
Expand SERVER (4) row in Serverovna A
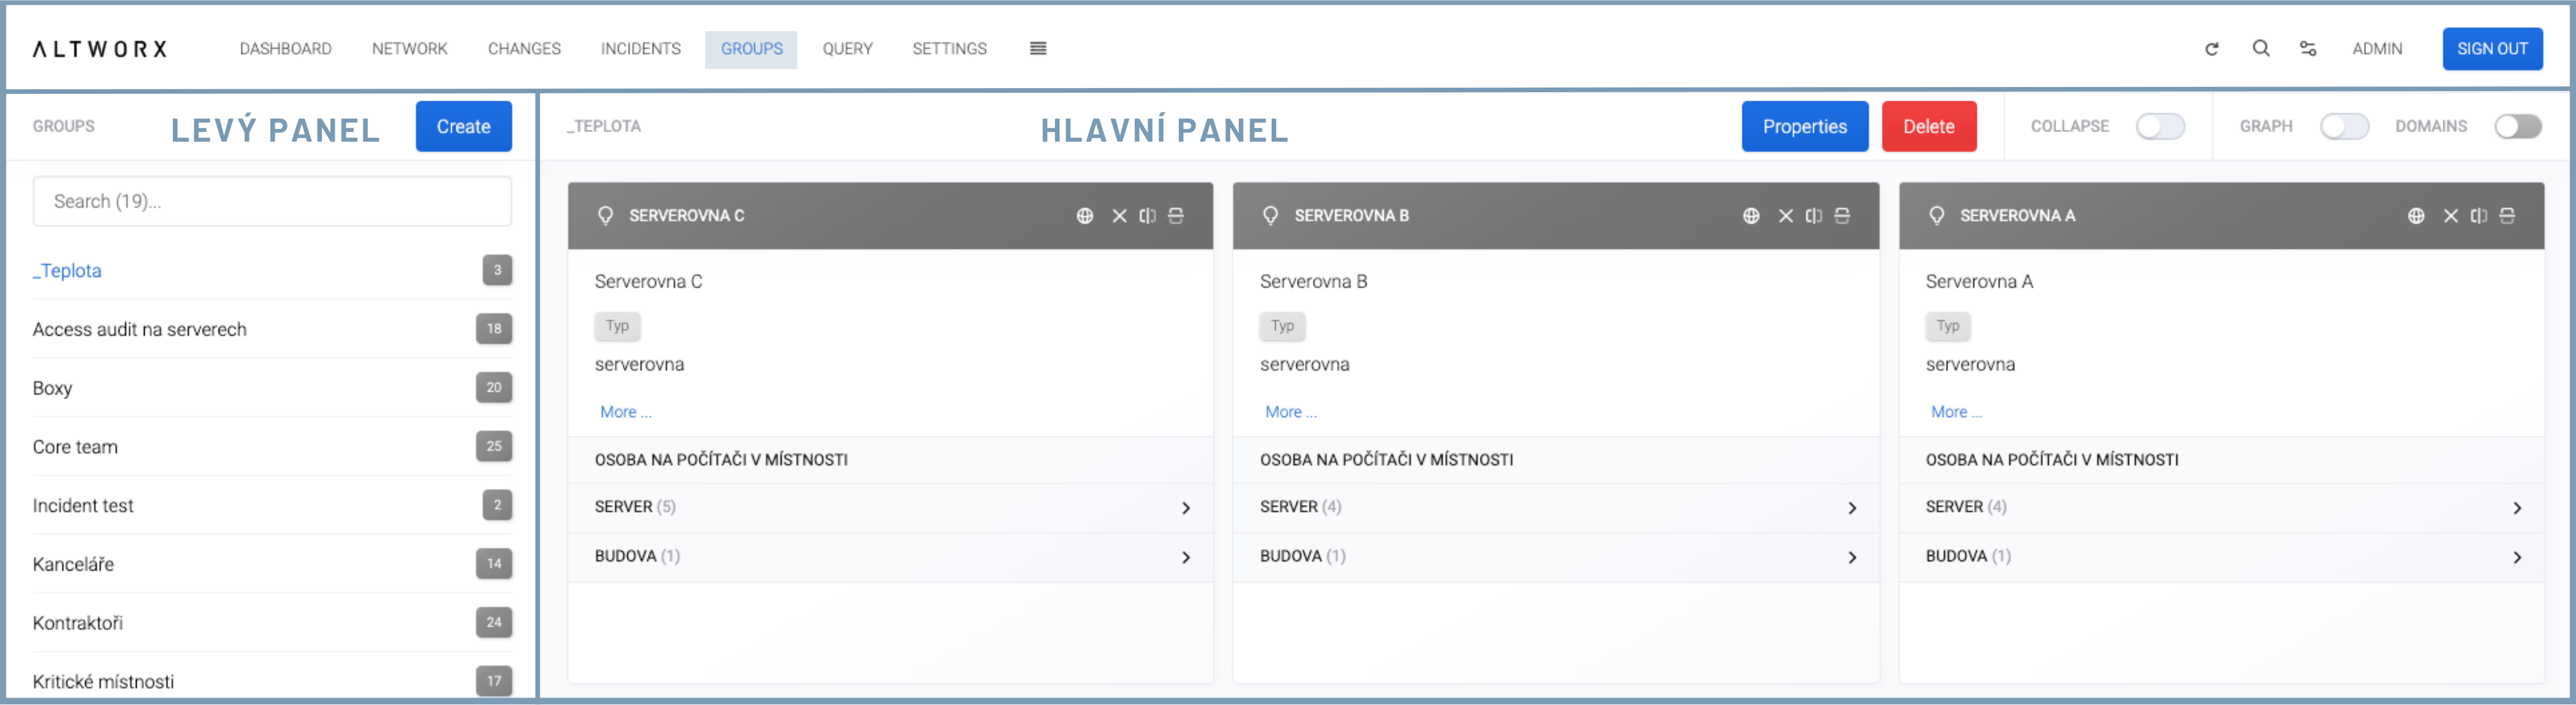(2516, 508)
